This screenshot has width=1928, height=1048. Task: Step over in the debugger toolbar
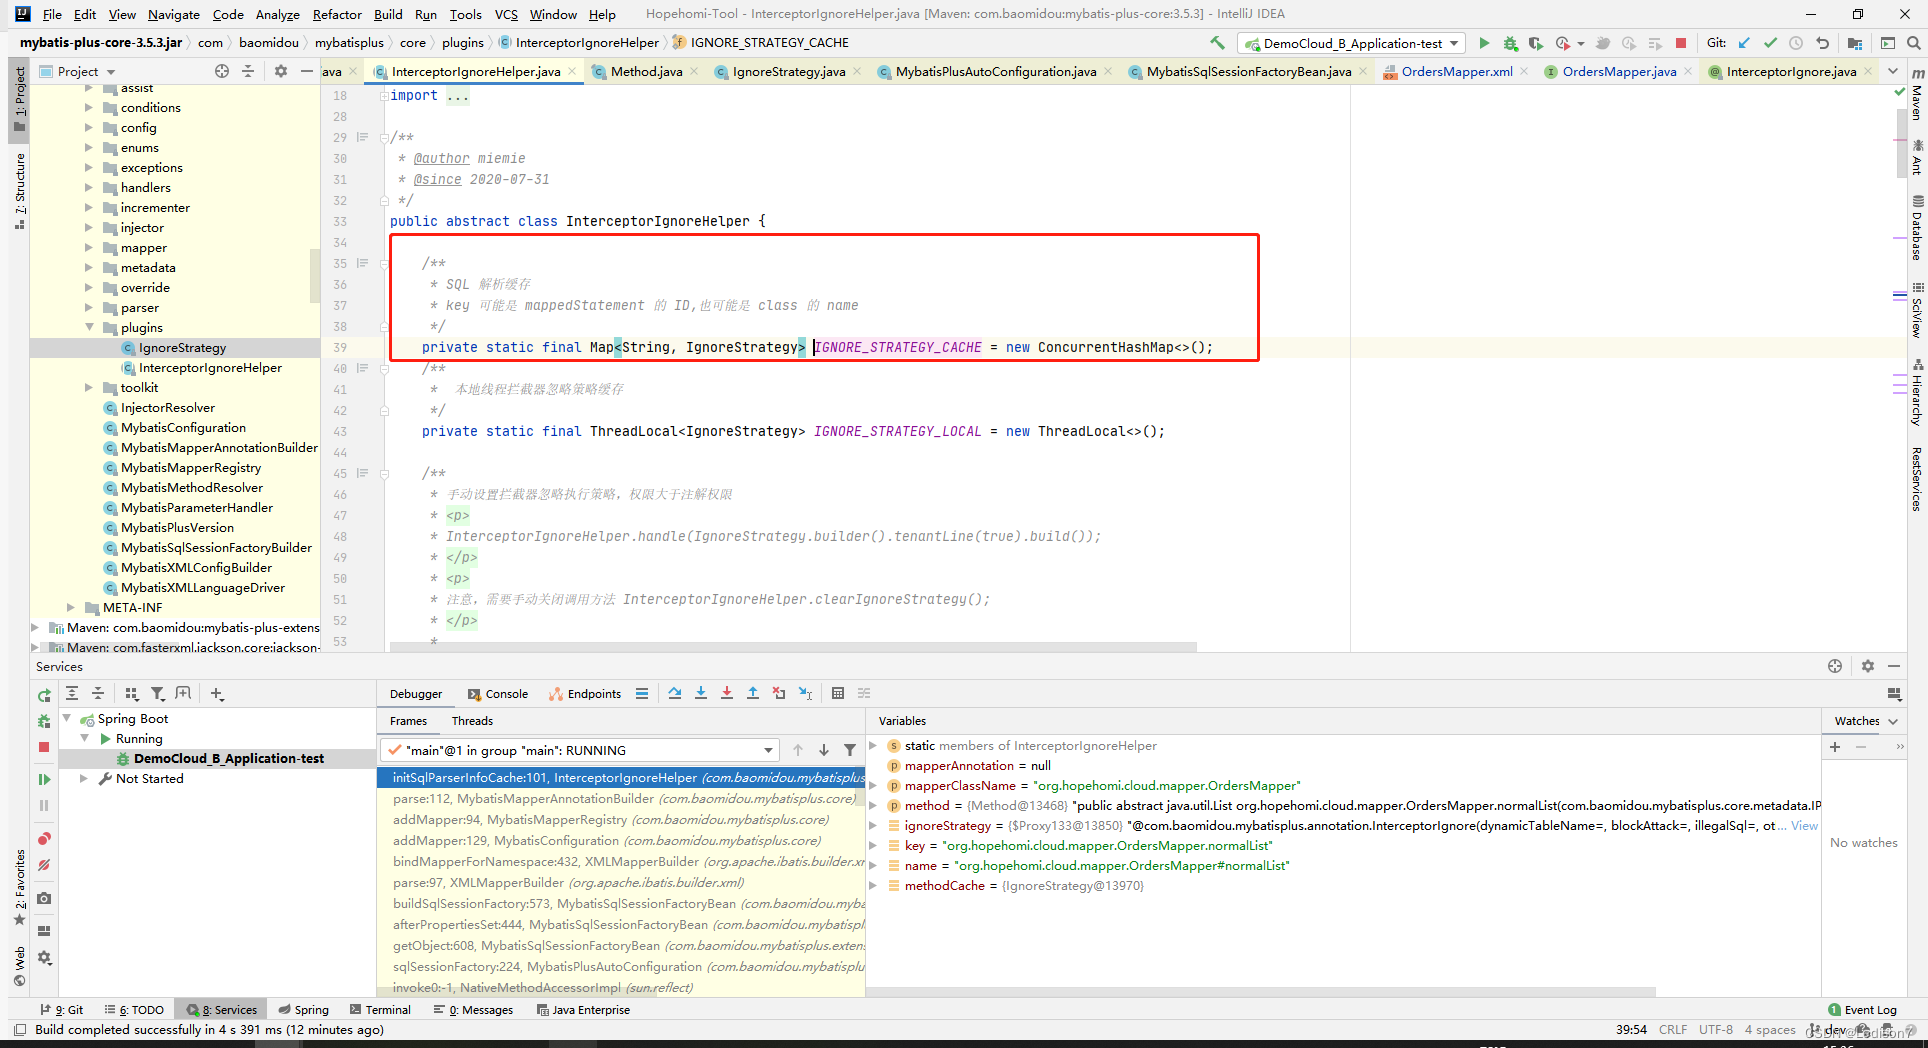[x=675, y=693]
